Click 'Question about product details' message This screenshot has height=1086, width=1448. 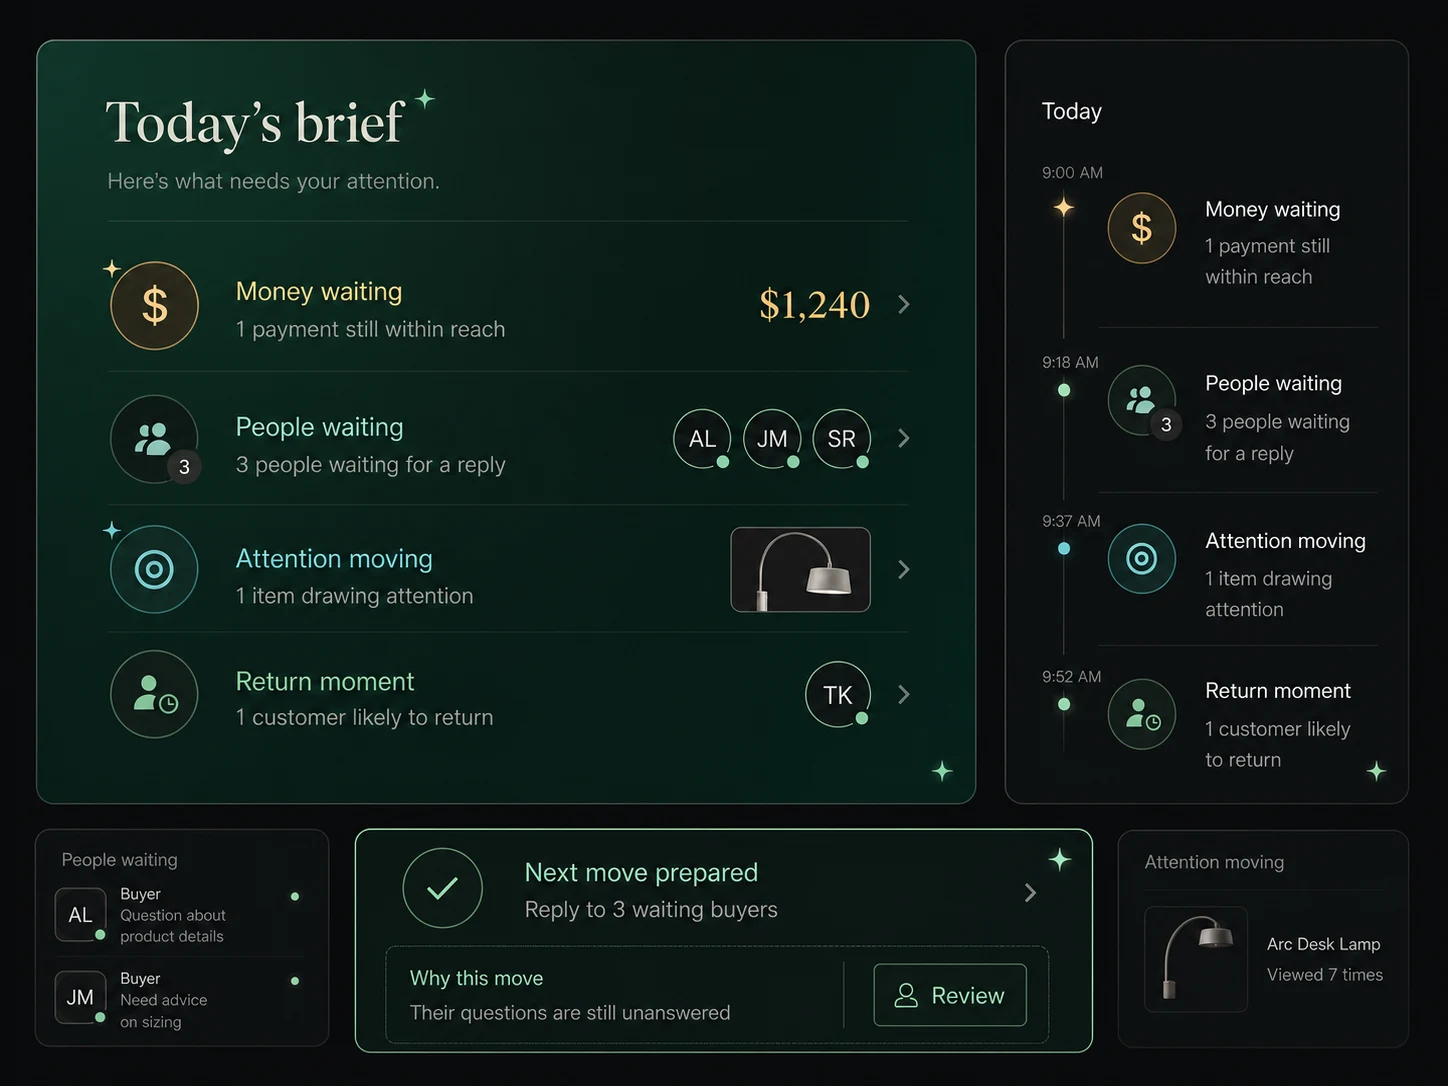[x=173, y=925]
